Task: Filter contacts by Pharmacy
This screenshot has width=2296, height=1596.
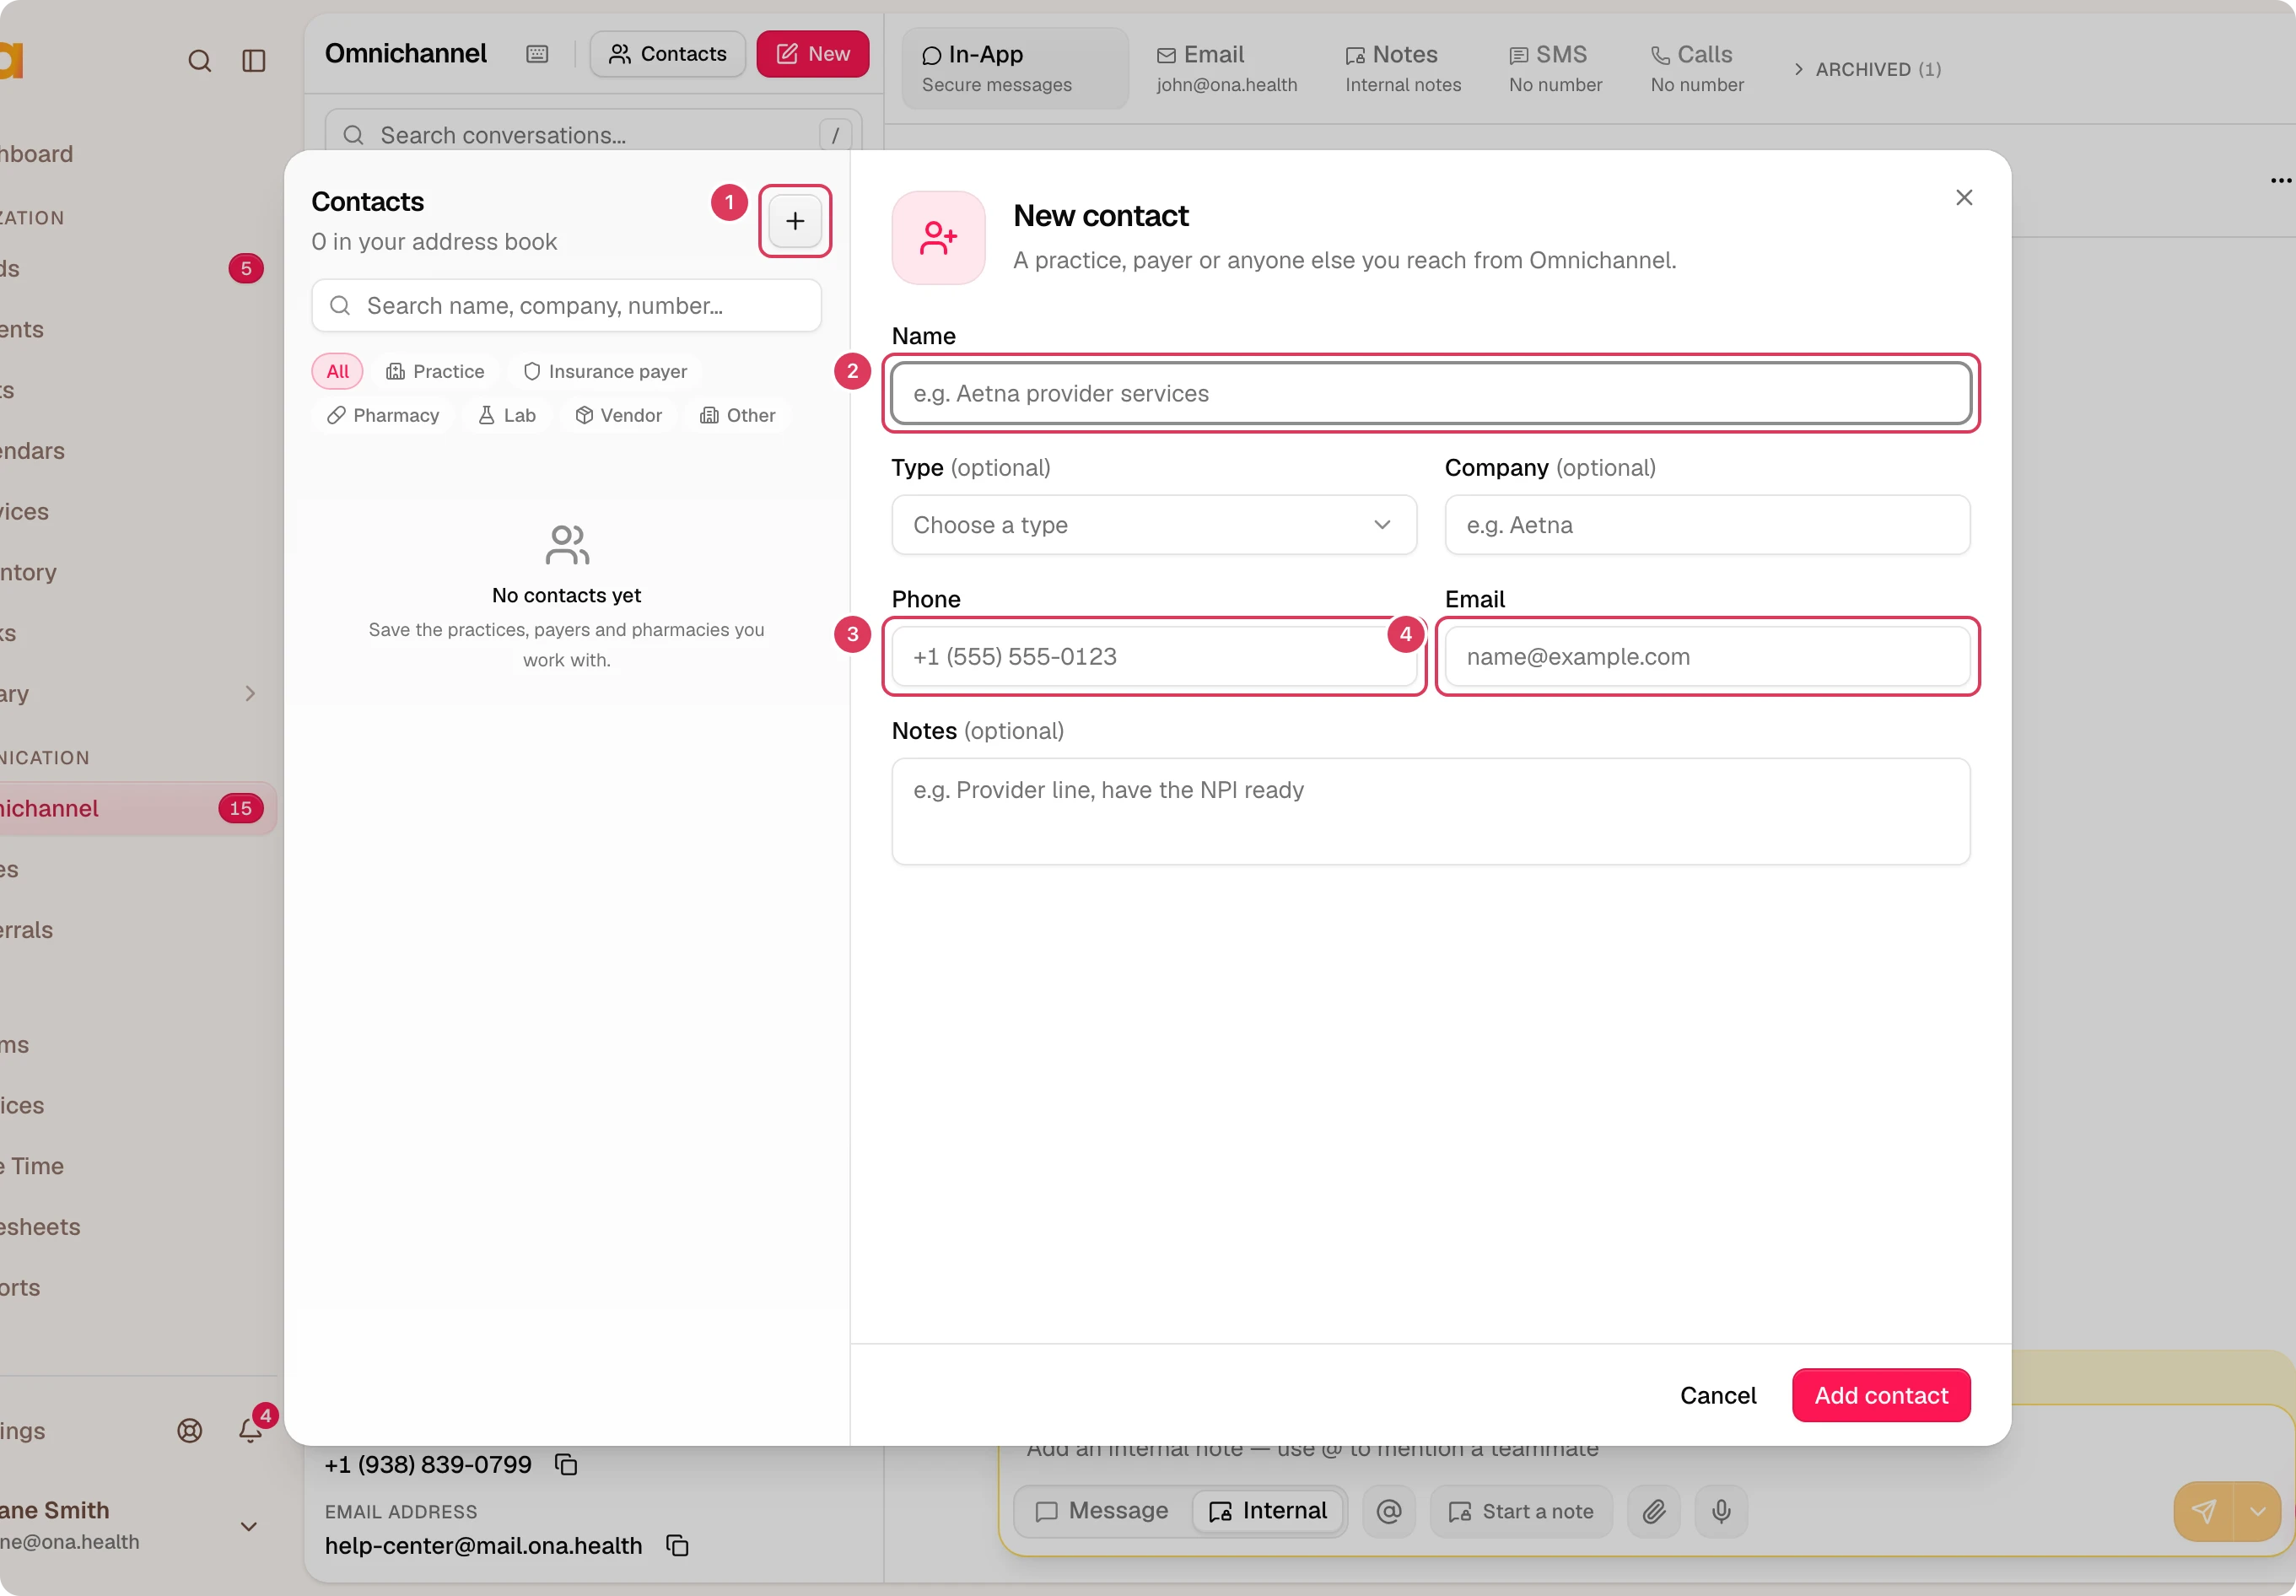Action: [383, 415]
